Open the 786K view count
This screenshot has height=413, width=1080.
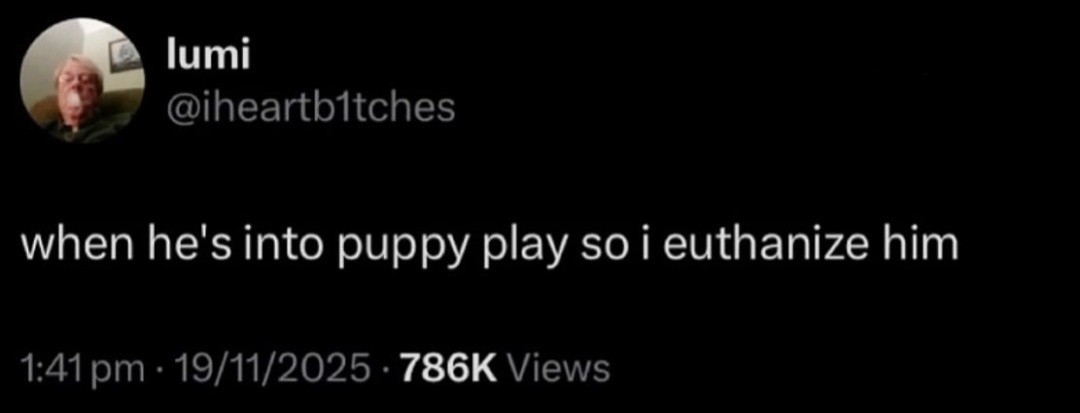[447, 368]
